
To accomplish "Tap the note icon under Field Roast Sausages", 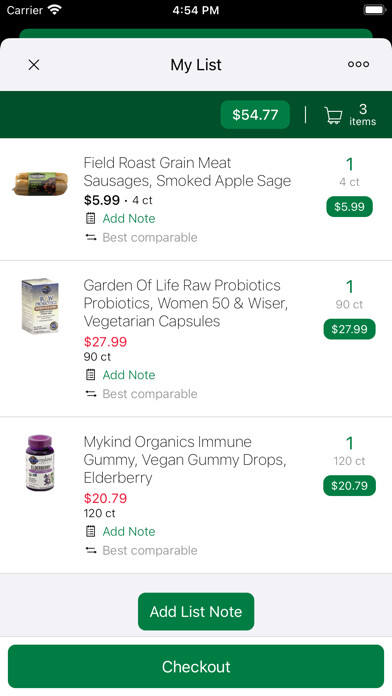I will coord(91,218).
